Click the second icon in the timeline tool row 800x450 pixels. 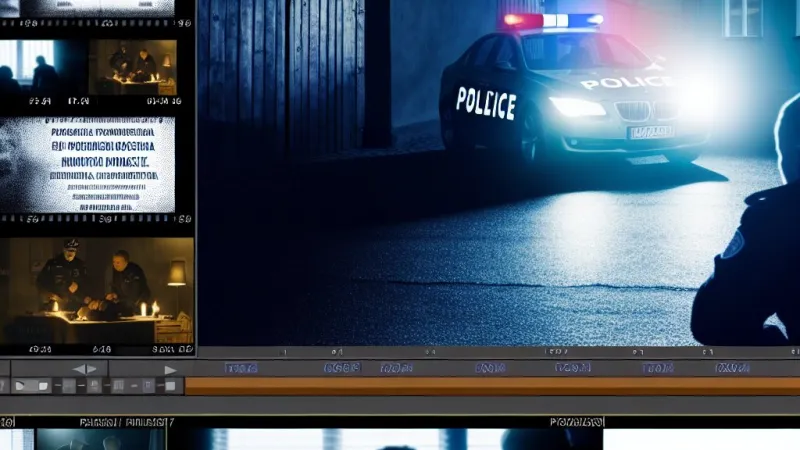point(40,386)
